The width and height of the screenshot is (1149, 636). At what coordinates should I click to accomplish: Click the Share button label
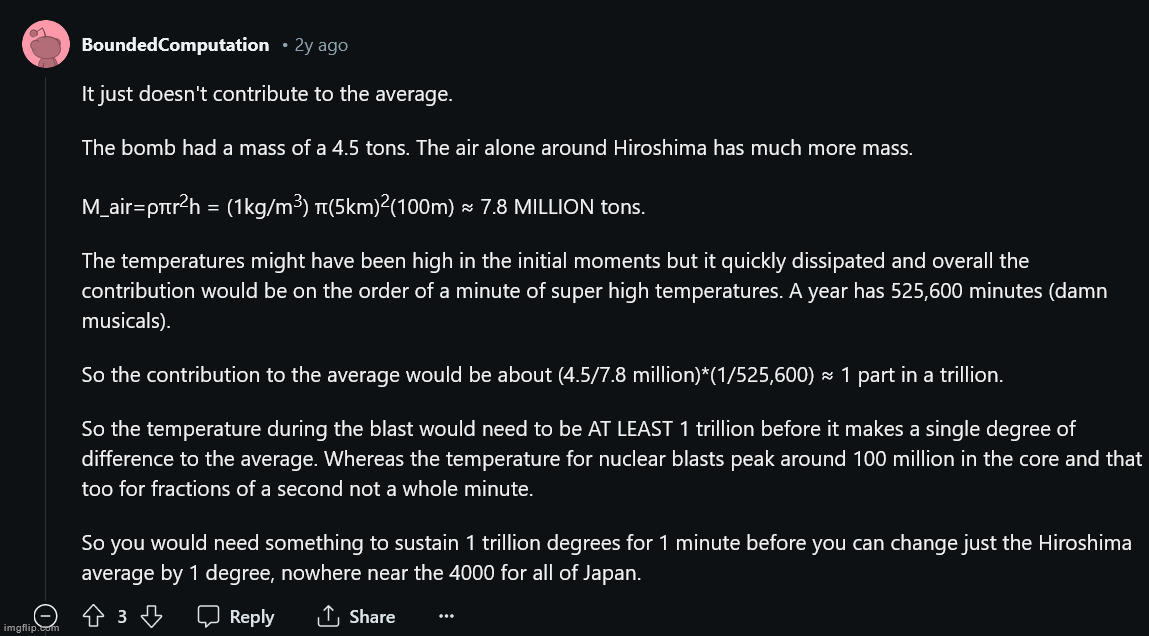(372, 617)
